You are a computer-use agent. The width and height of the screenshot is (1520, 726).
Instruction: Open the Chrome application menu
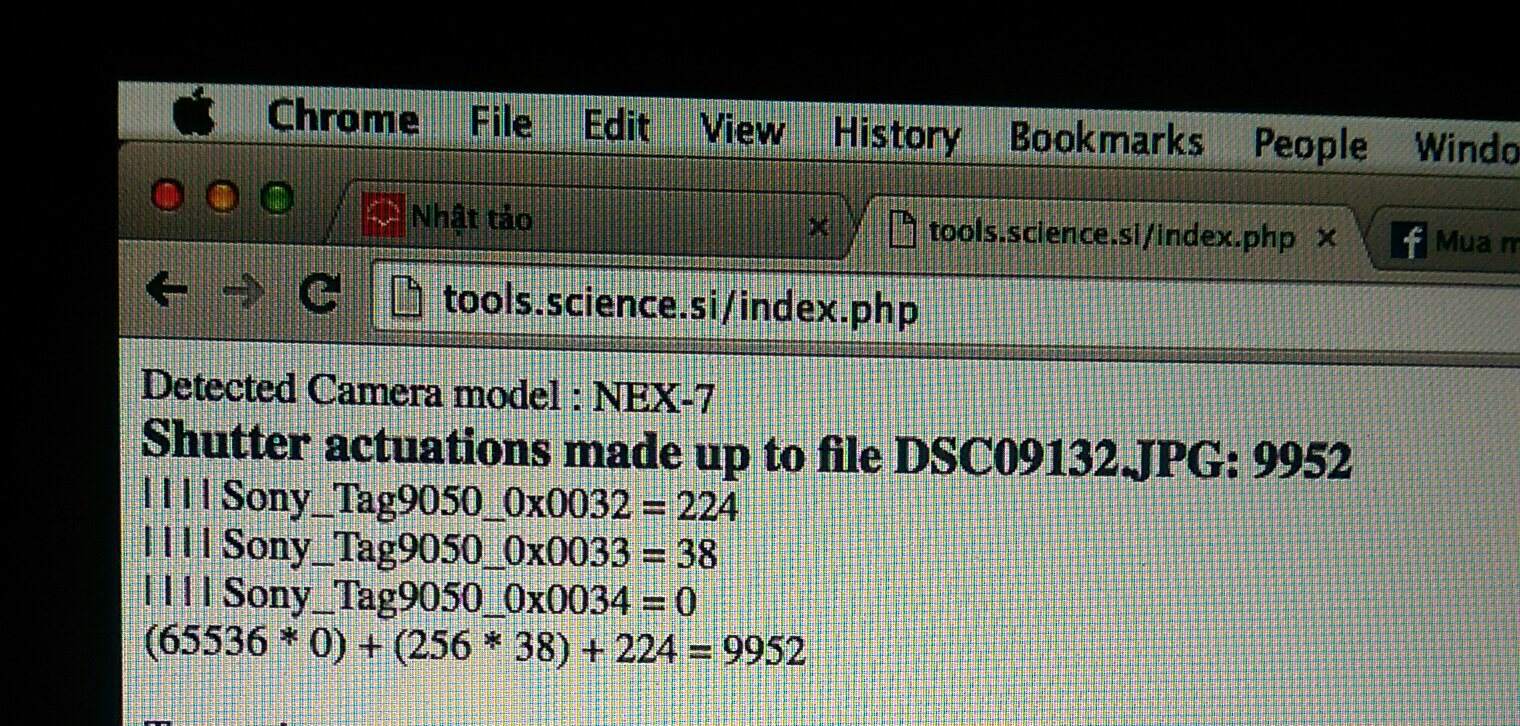coord(342,118)
